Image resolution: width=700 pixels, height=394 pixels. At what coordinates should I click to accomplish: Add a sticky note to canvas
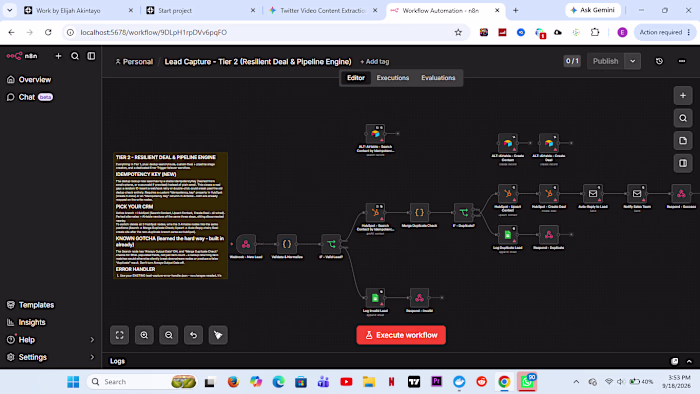point(683,141)
